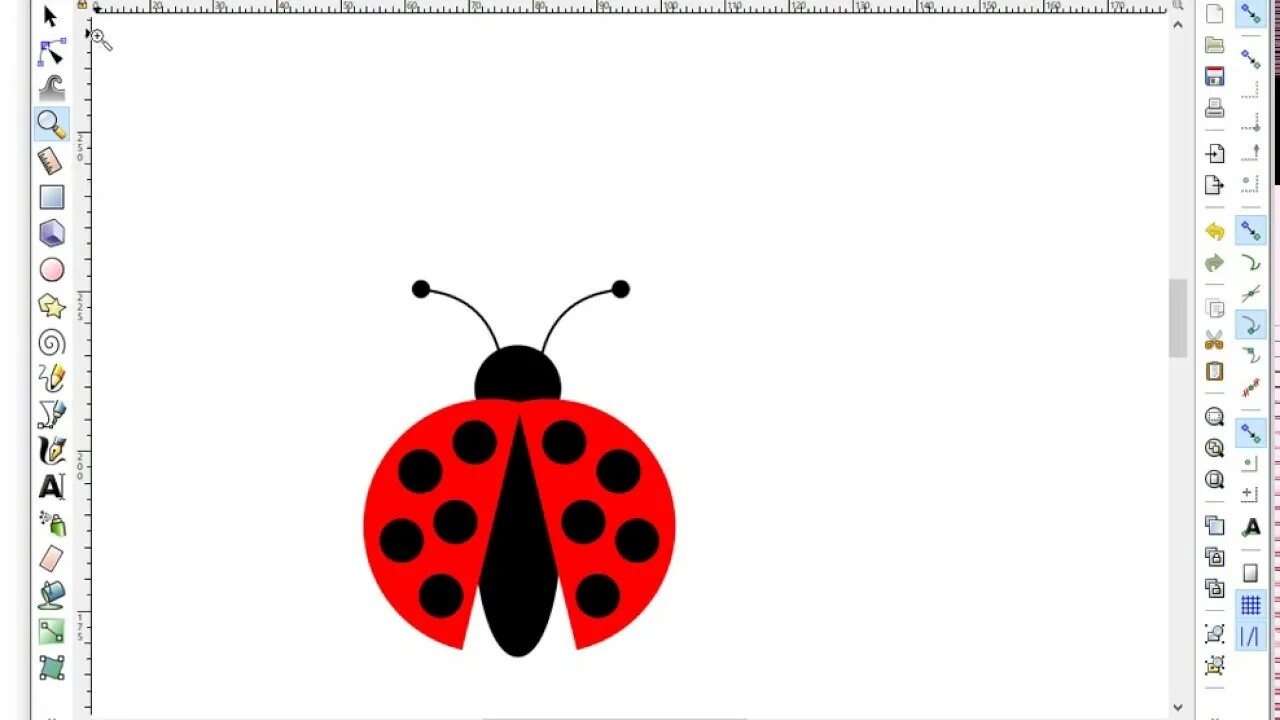The height and width of the screenshot is (720, 1280).
Task: Toggle snap midpoints of bounding box edges
Action: click(1251, 153)
